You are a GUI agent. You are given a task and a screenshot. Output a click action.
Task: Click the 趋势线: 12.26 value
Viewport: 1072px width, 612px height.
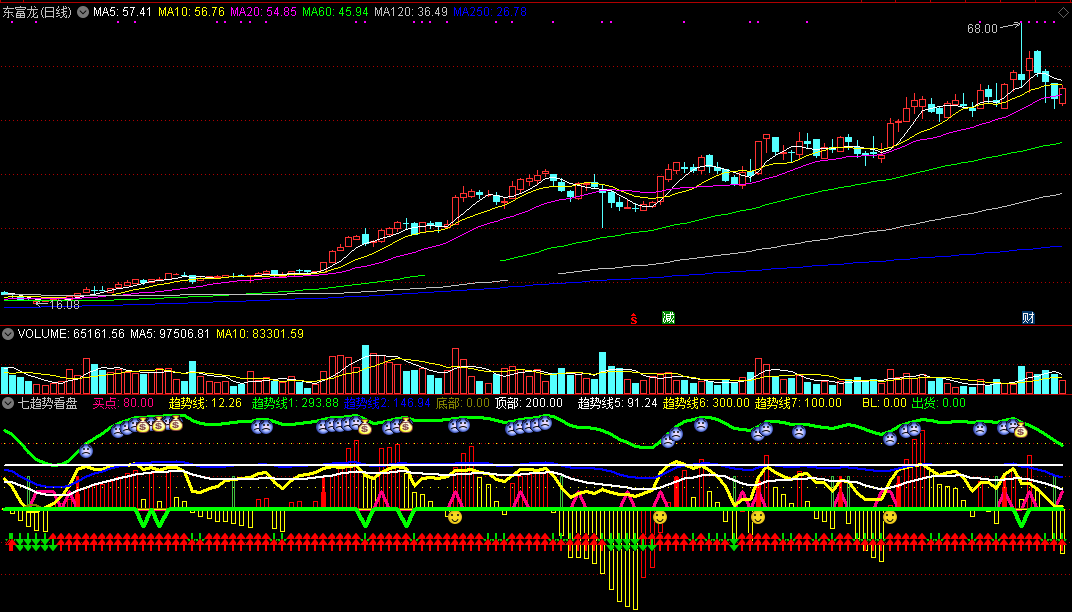(205, 403)
